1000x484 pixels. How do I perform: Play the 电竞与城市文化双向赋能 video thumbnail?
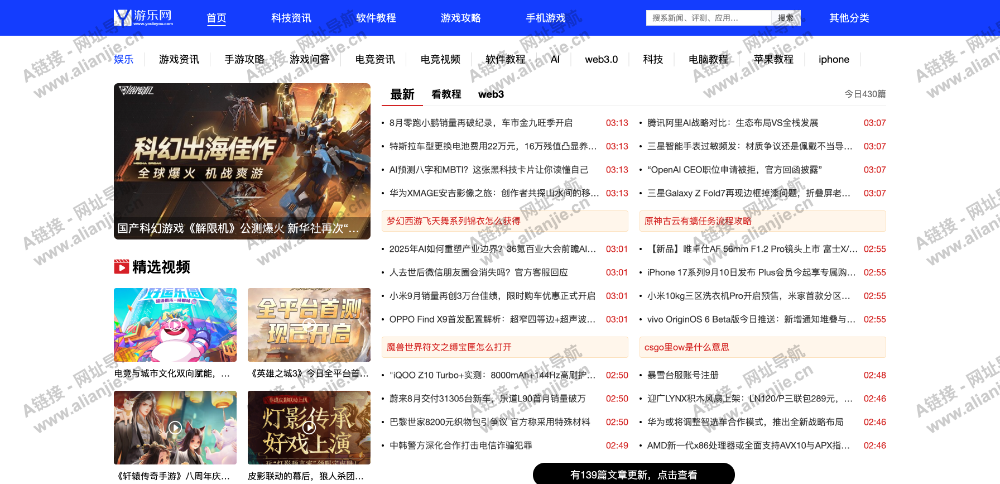point(175,325)
